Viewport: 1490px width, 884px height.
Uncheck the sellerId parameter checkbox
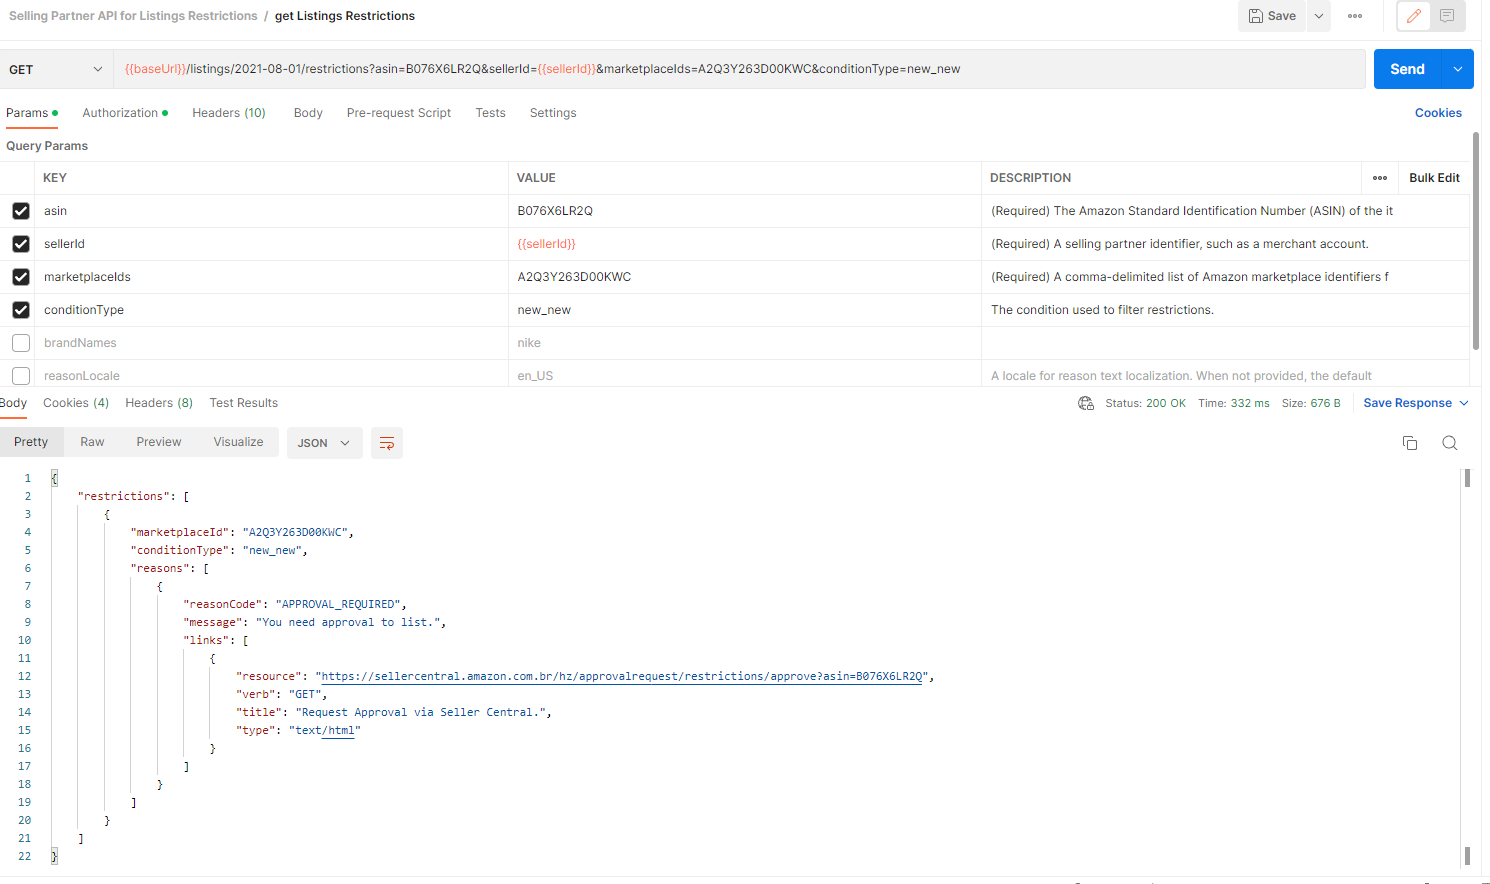21,244
